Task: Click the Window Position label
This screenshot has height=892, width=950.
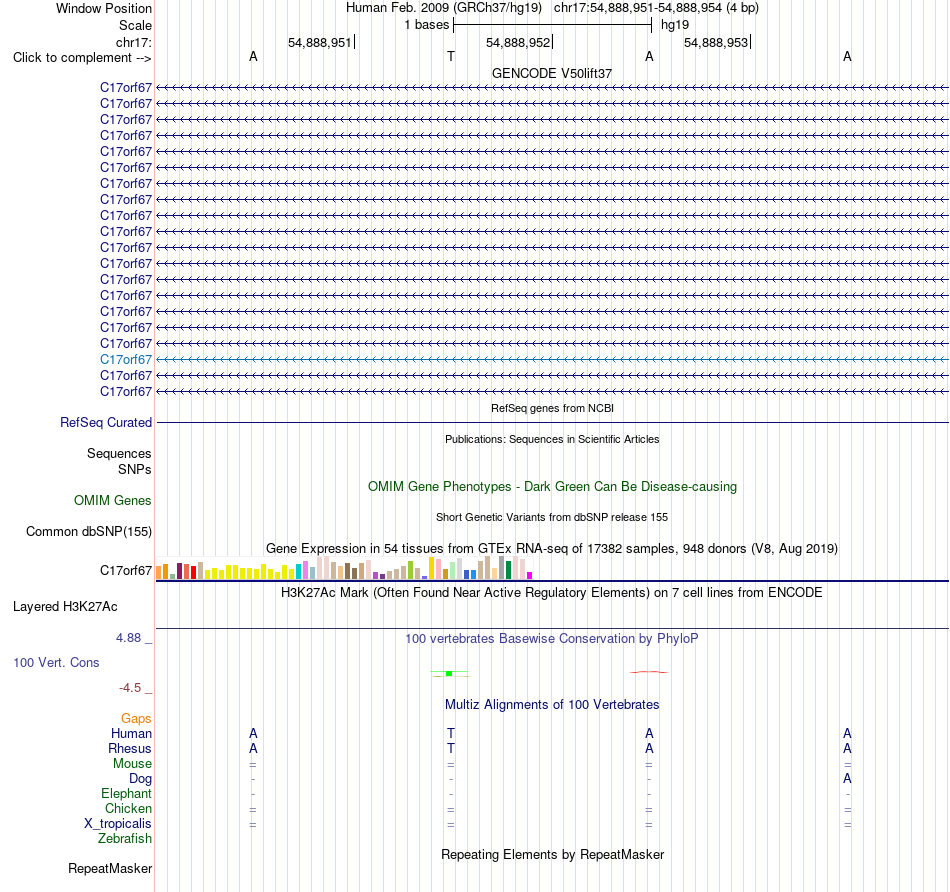Action: click(x=104, y=8)
